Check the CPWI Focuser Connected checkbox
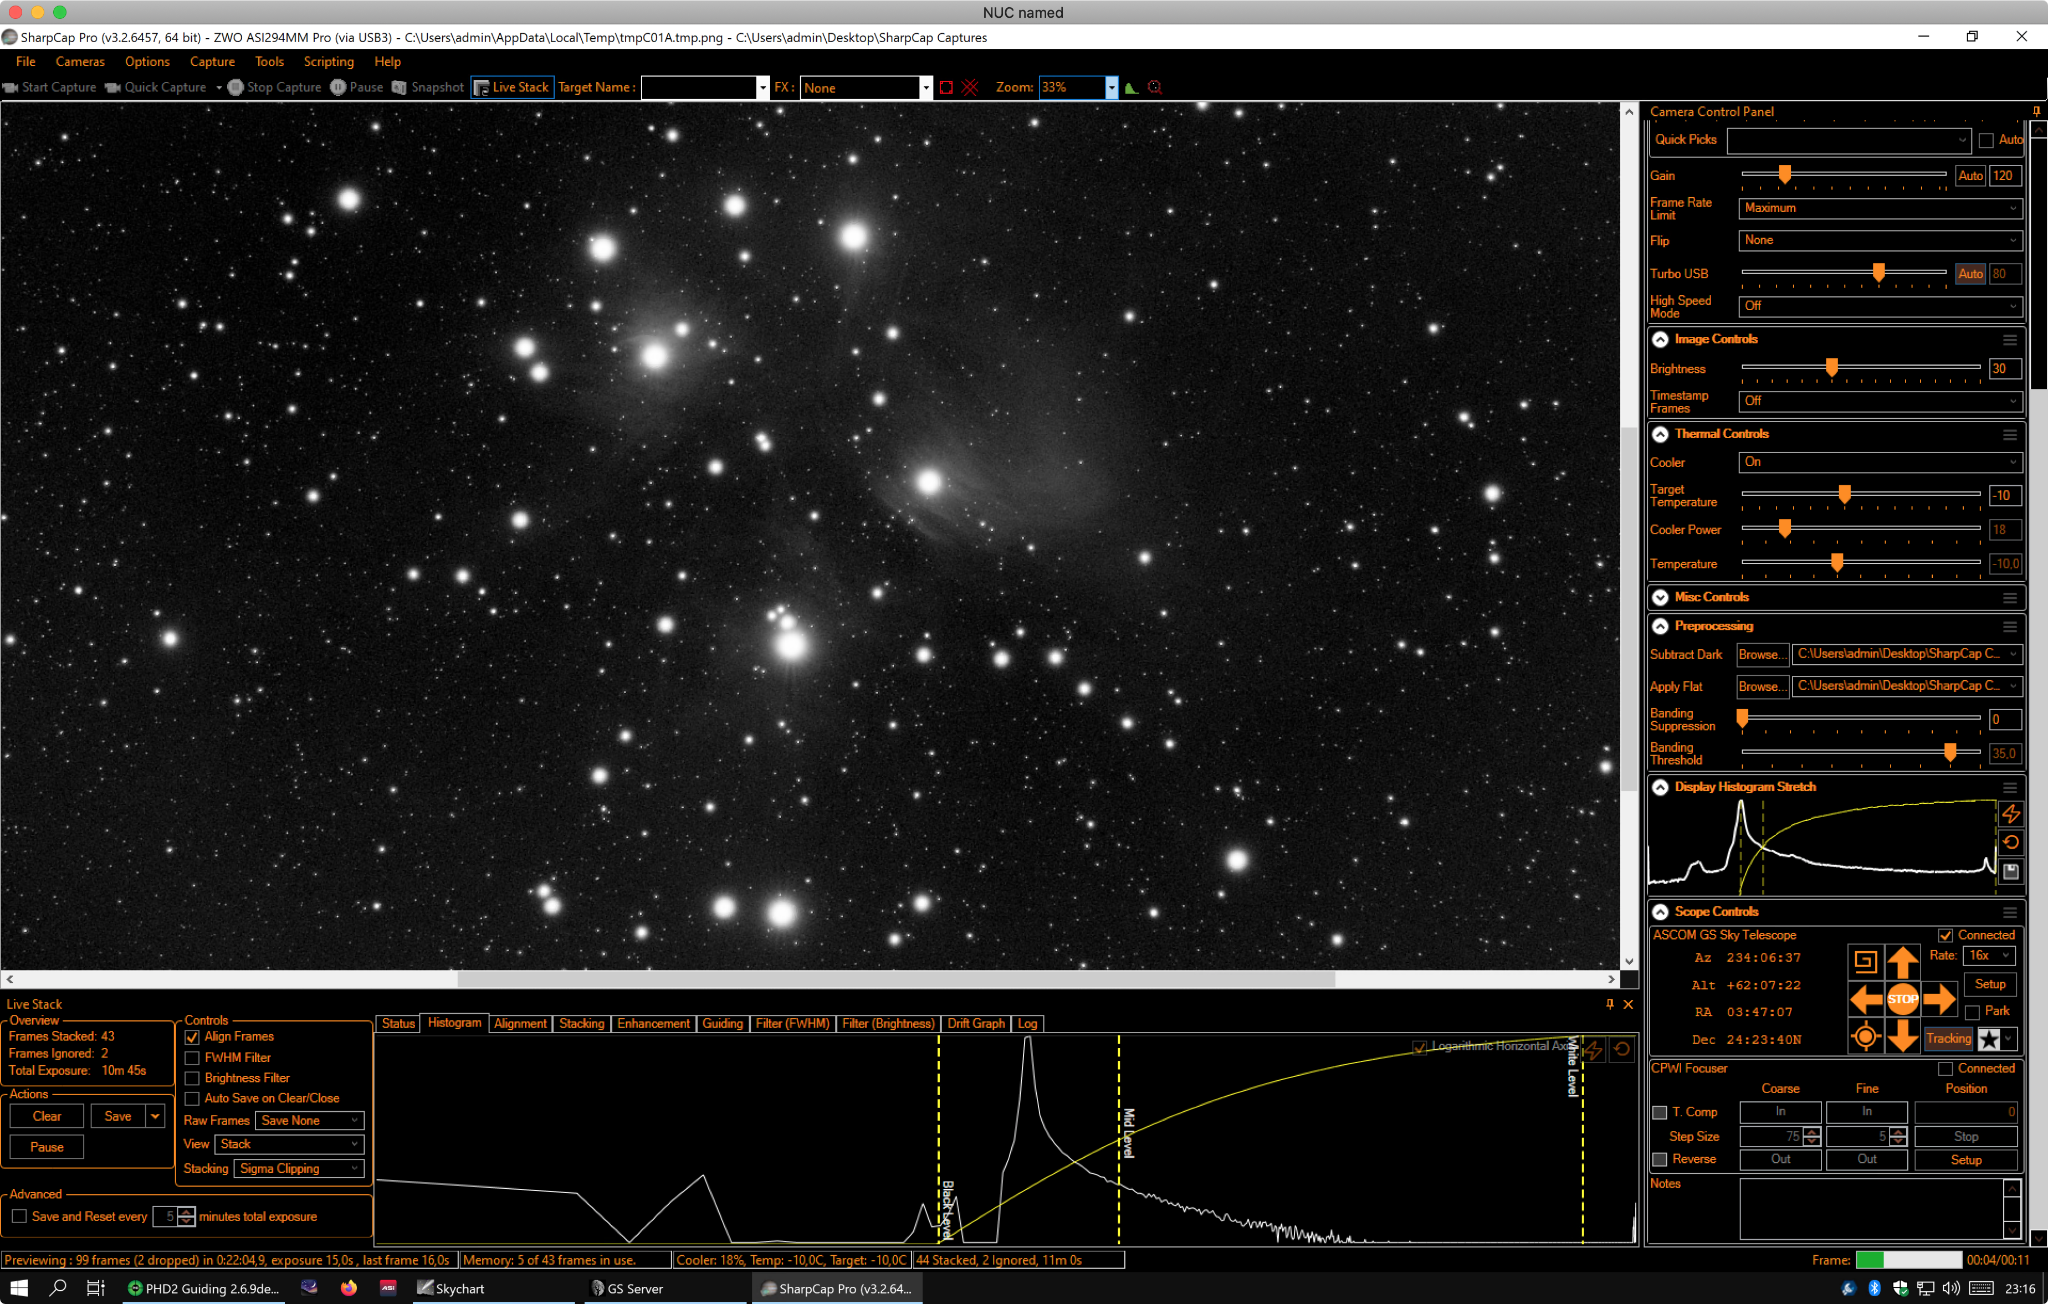 coord(1945,1069)
